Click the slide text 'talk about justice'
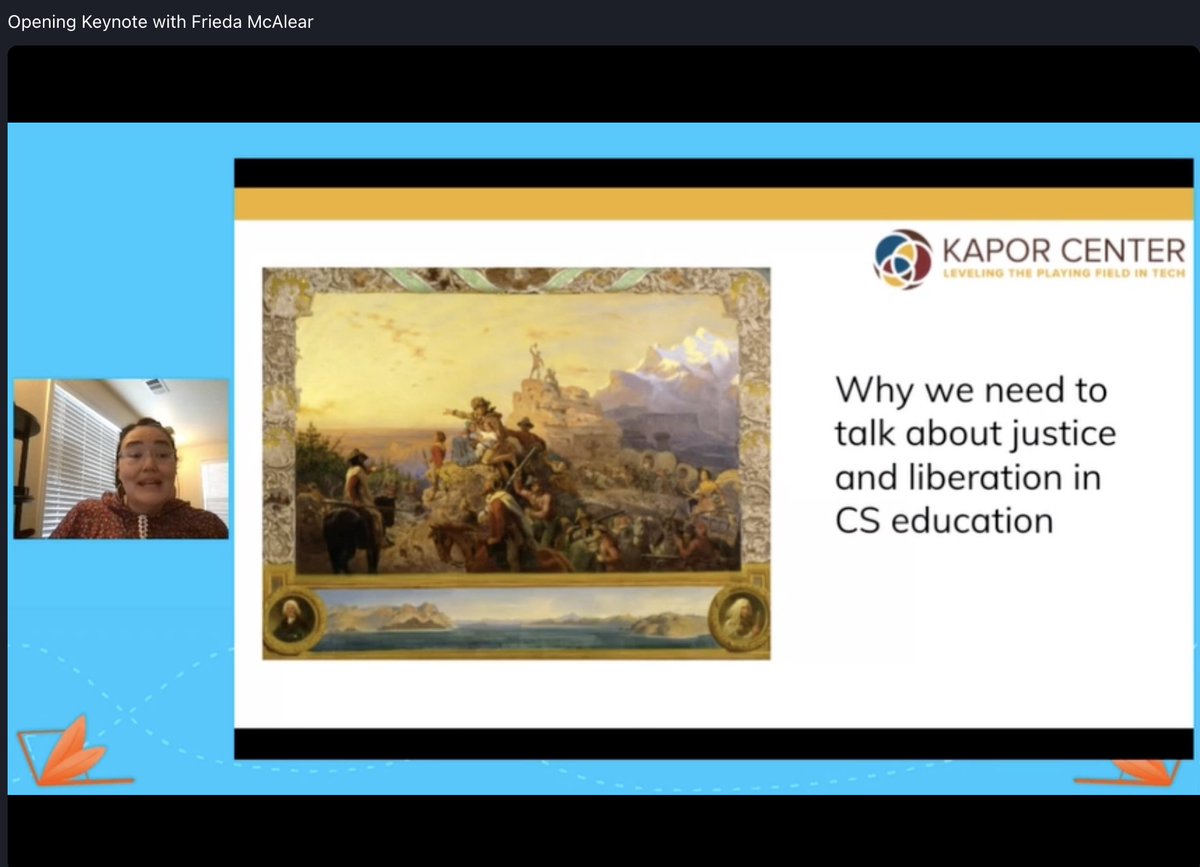 [976, 434]
